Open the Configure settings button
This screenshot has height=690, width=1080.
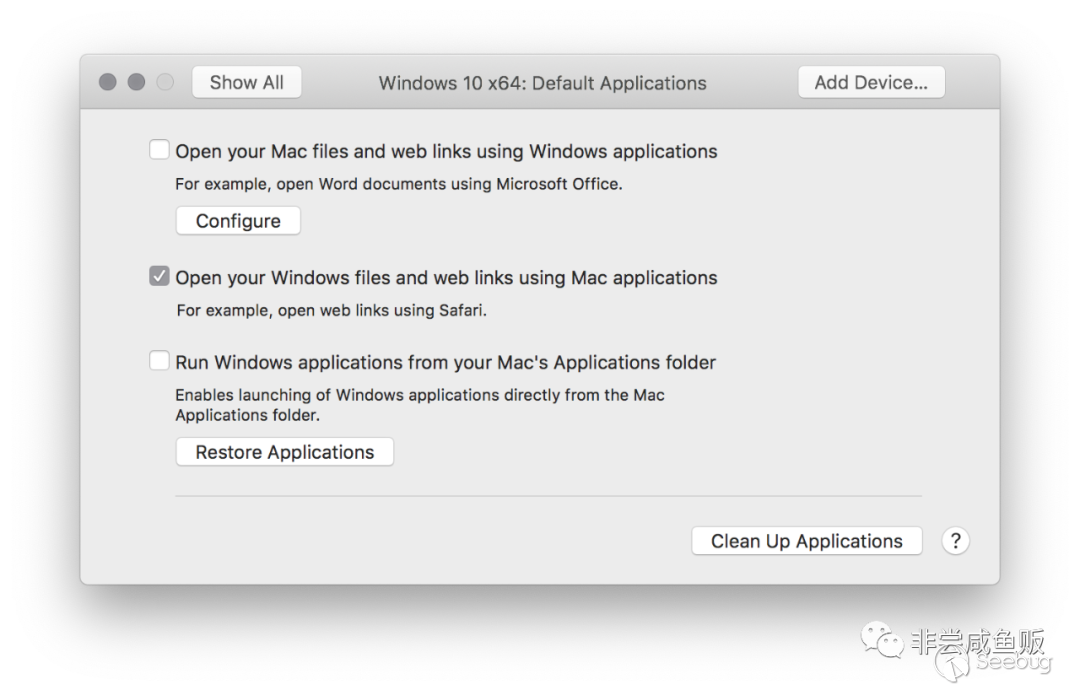(238, 221)
